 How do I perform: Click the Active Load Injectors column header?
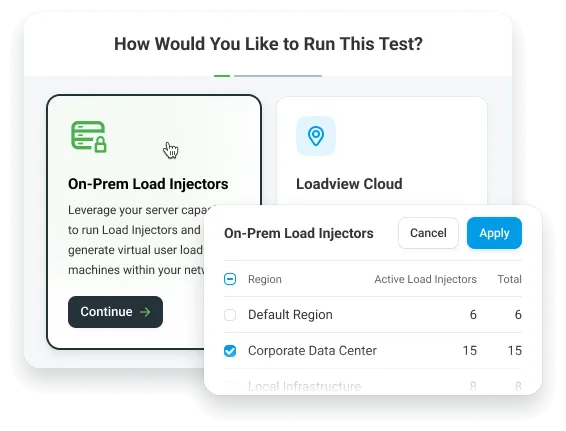(x=425, y=279)
